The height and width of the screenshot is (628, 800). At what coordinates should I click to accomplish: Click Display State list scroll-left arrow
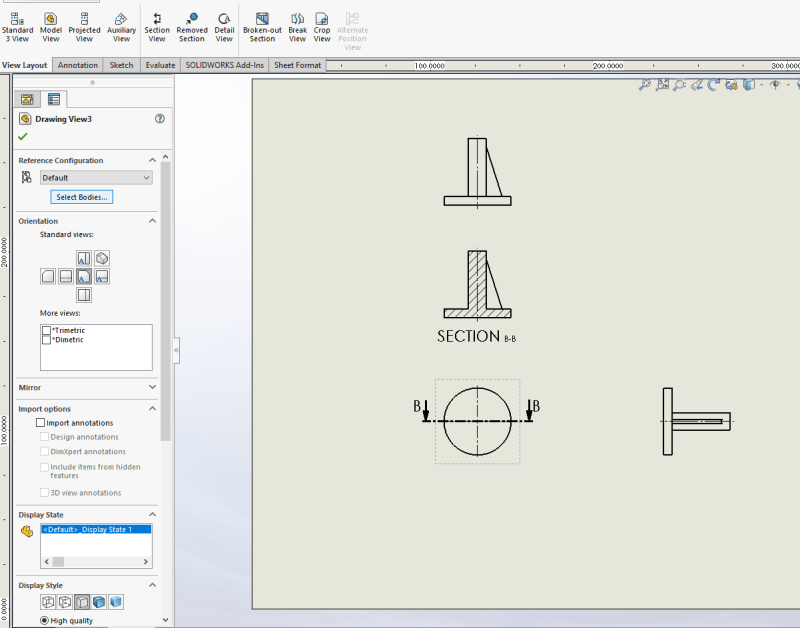tap(47, 562)
